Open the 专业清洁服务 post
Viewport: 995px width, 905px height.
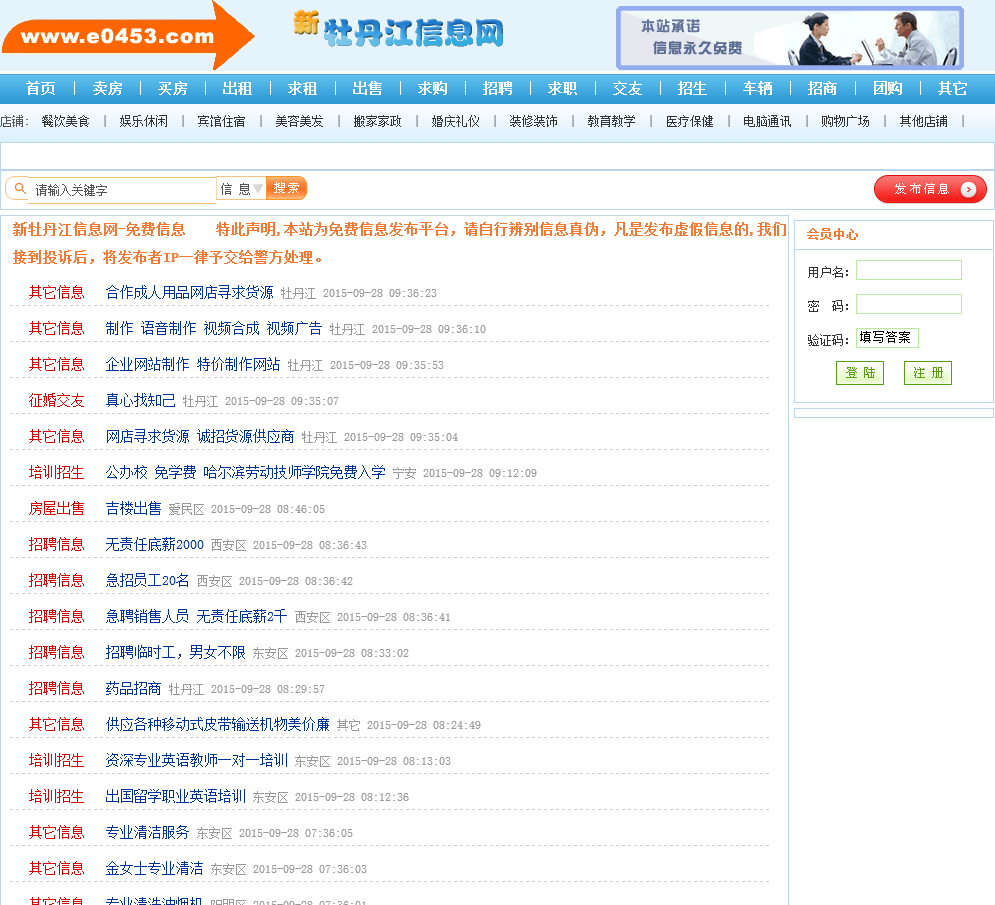pos(147,833)
